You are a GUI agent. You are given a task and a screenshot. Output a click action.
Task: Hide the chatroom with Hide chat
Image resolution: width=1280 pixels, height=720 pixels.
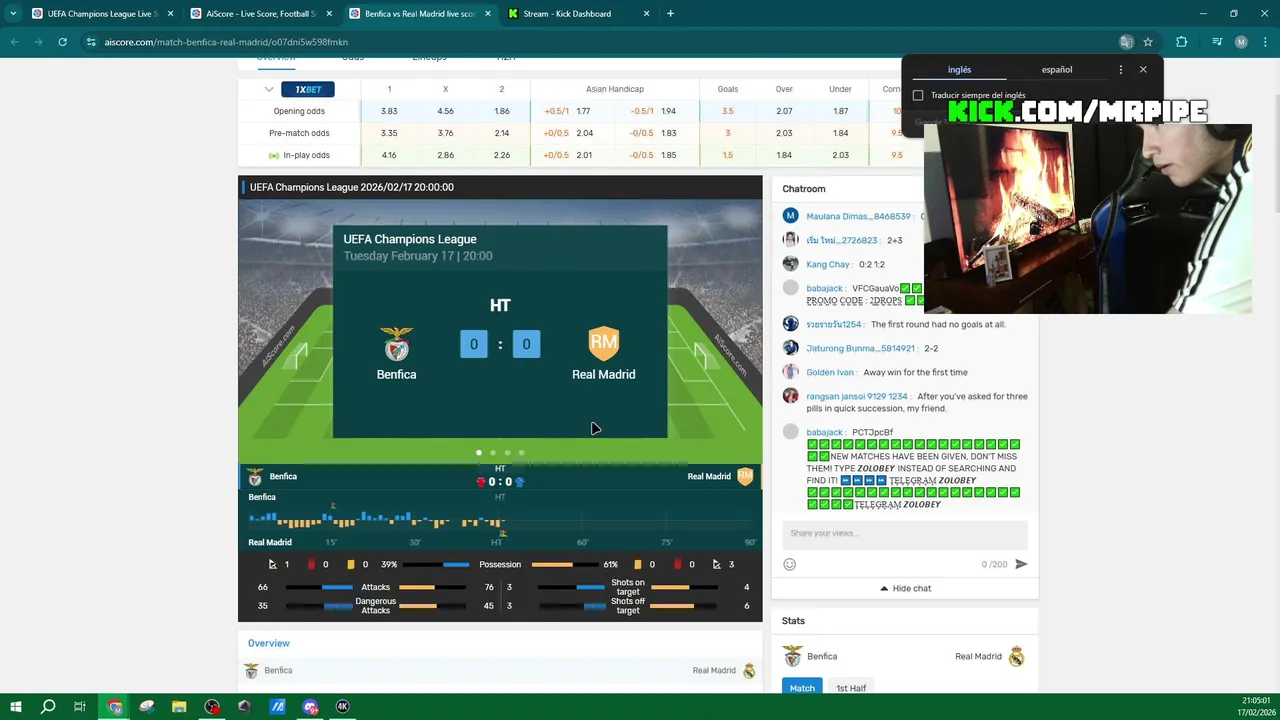(x=905, y=588)
